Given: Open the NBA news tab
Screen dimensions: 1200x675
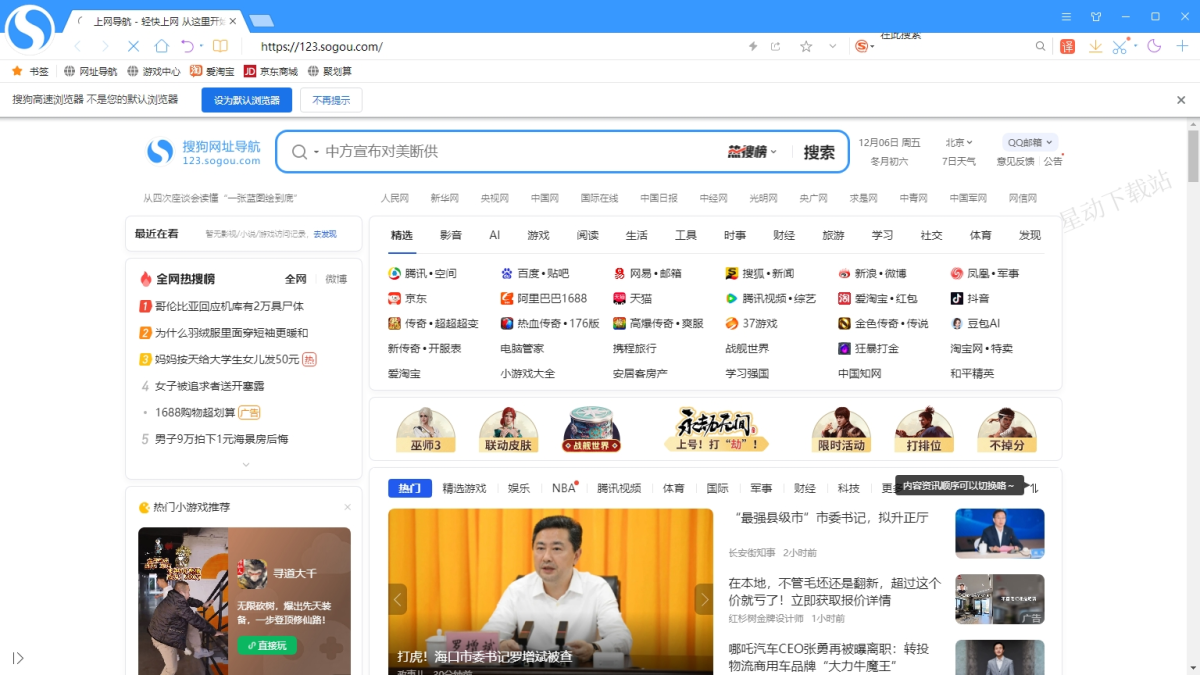Looking at the screenshot, I should click(x=565, y=488).
